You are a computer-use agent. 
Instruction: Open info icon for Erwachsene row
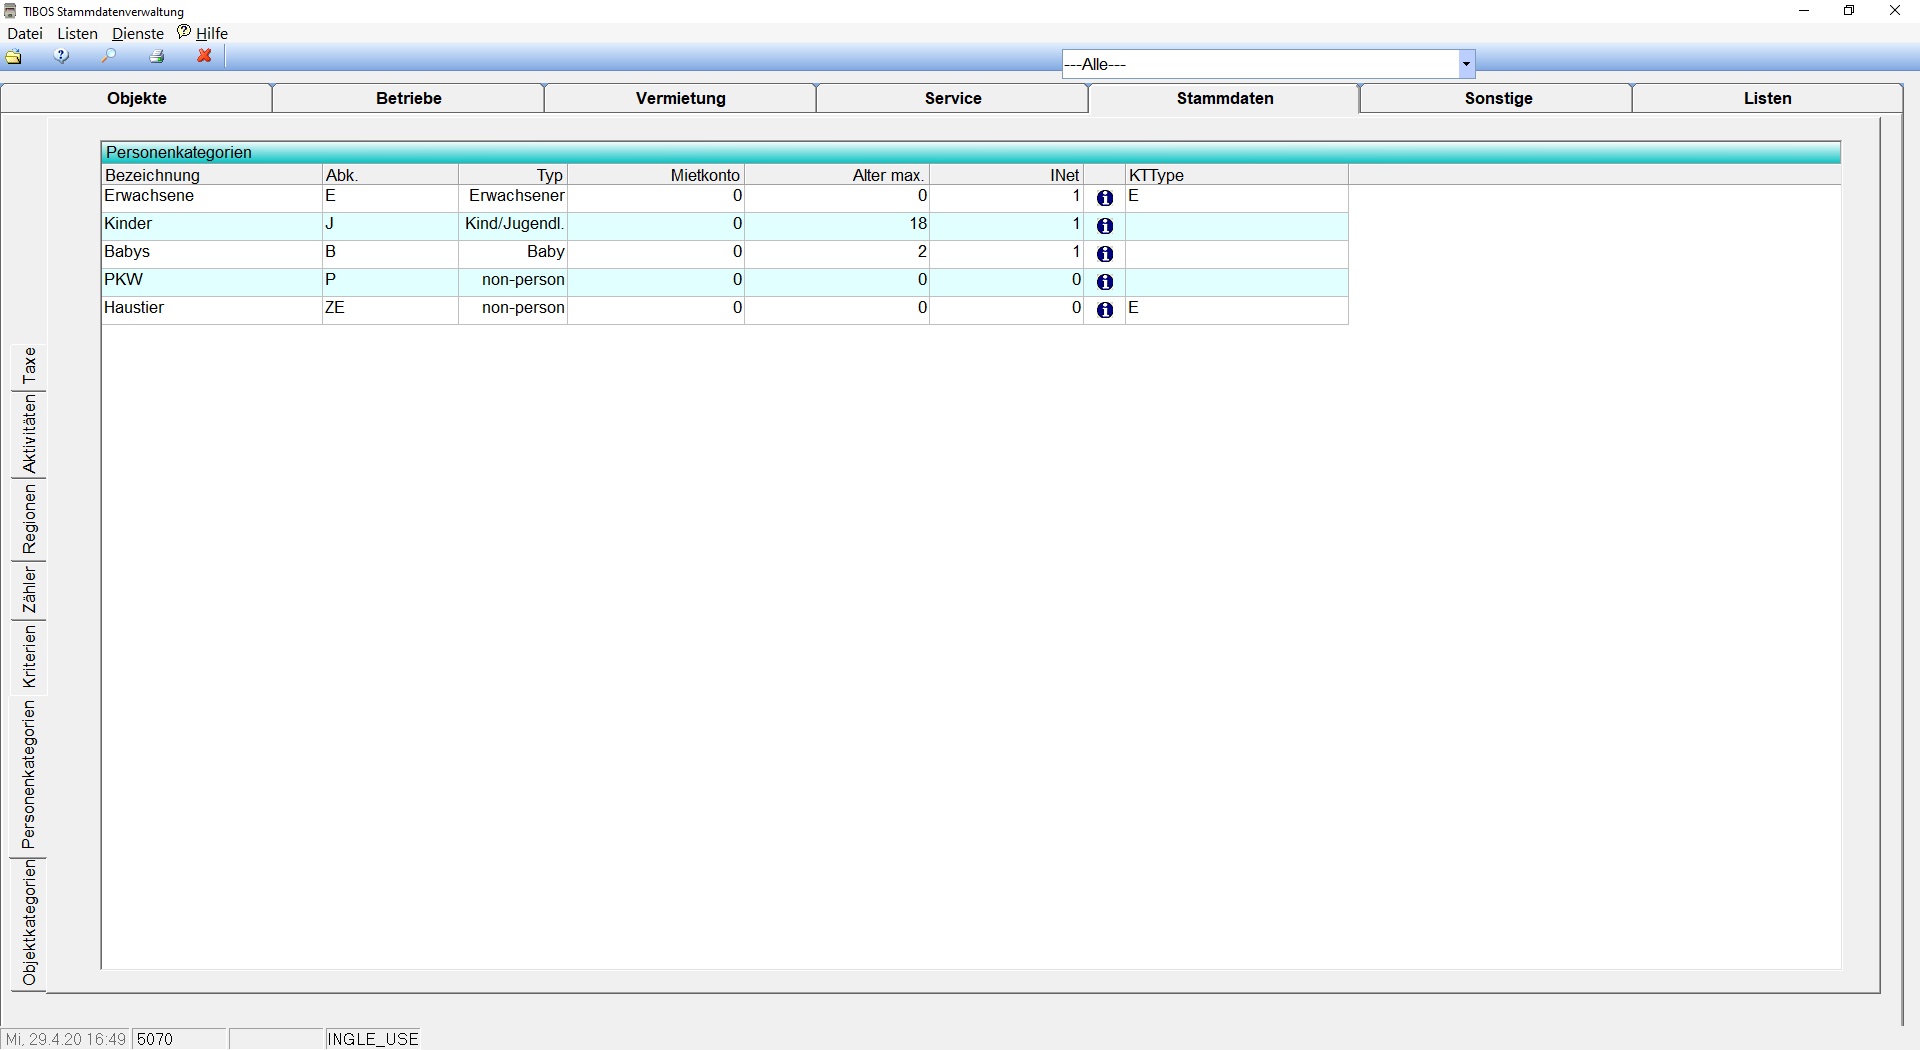(1105, 198)
